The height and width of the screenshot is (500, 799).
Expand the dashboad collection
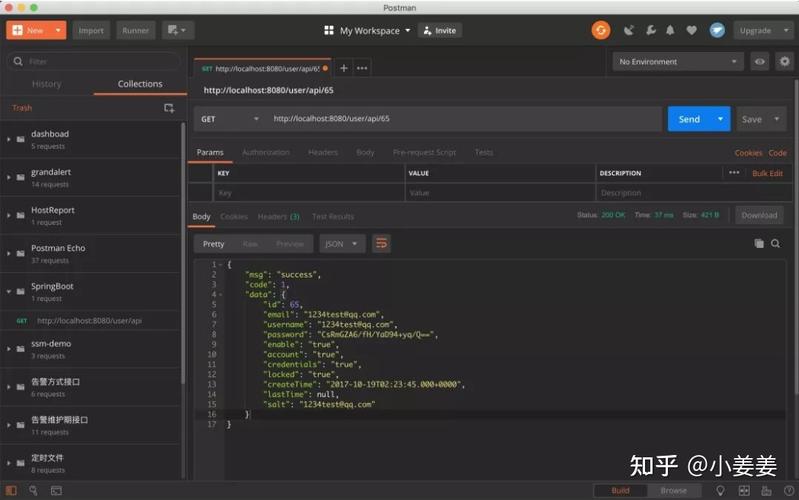coord(9,139)
